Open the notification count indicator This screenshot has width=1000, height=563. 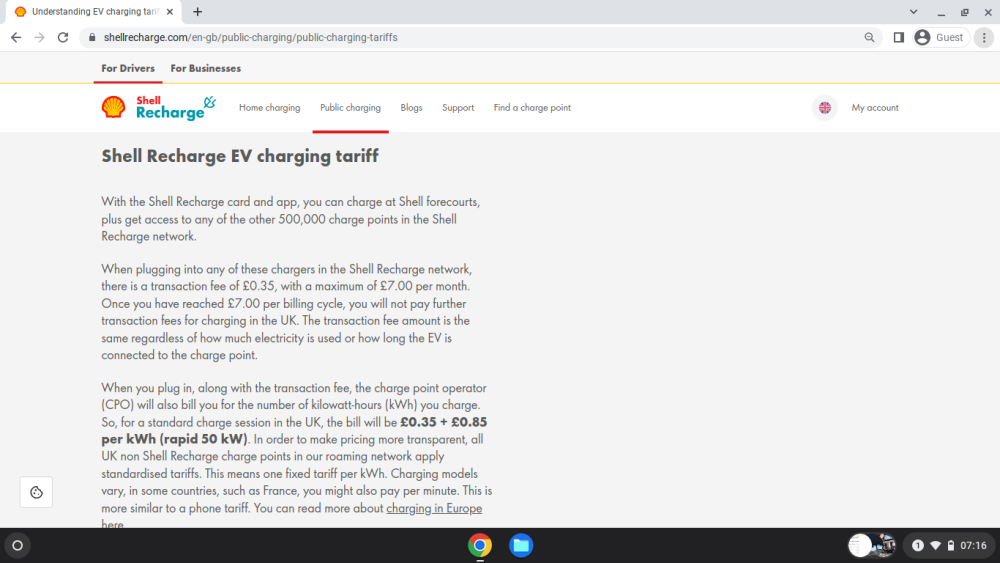coord(918,546)
